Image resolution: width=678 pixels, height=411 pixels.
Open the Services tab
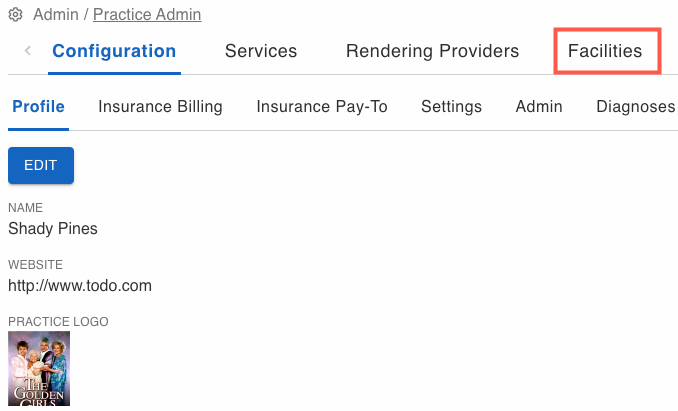(x=261, y=51)
